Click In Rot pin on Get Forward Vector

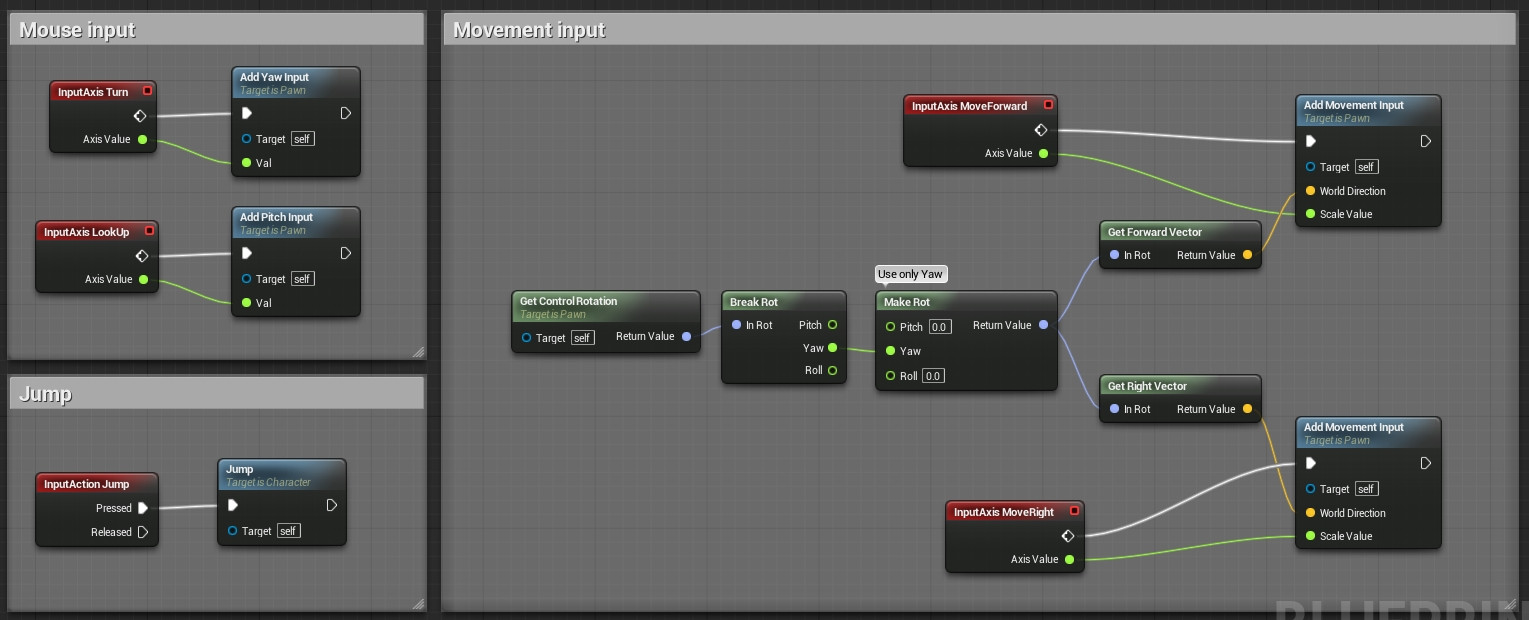point(1114,255)
